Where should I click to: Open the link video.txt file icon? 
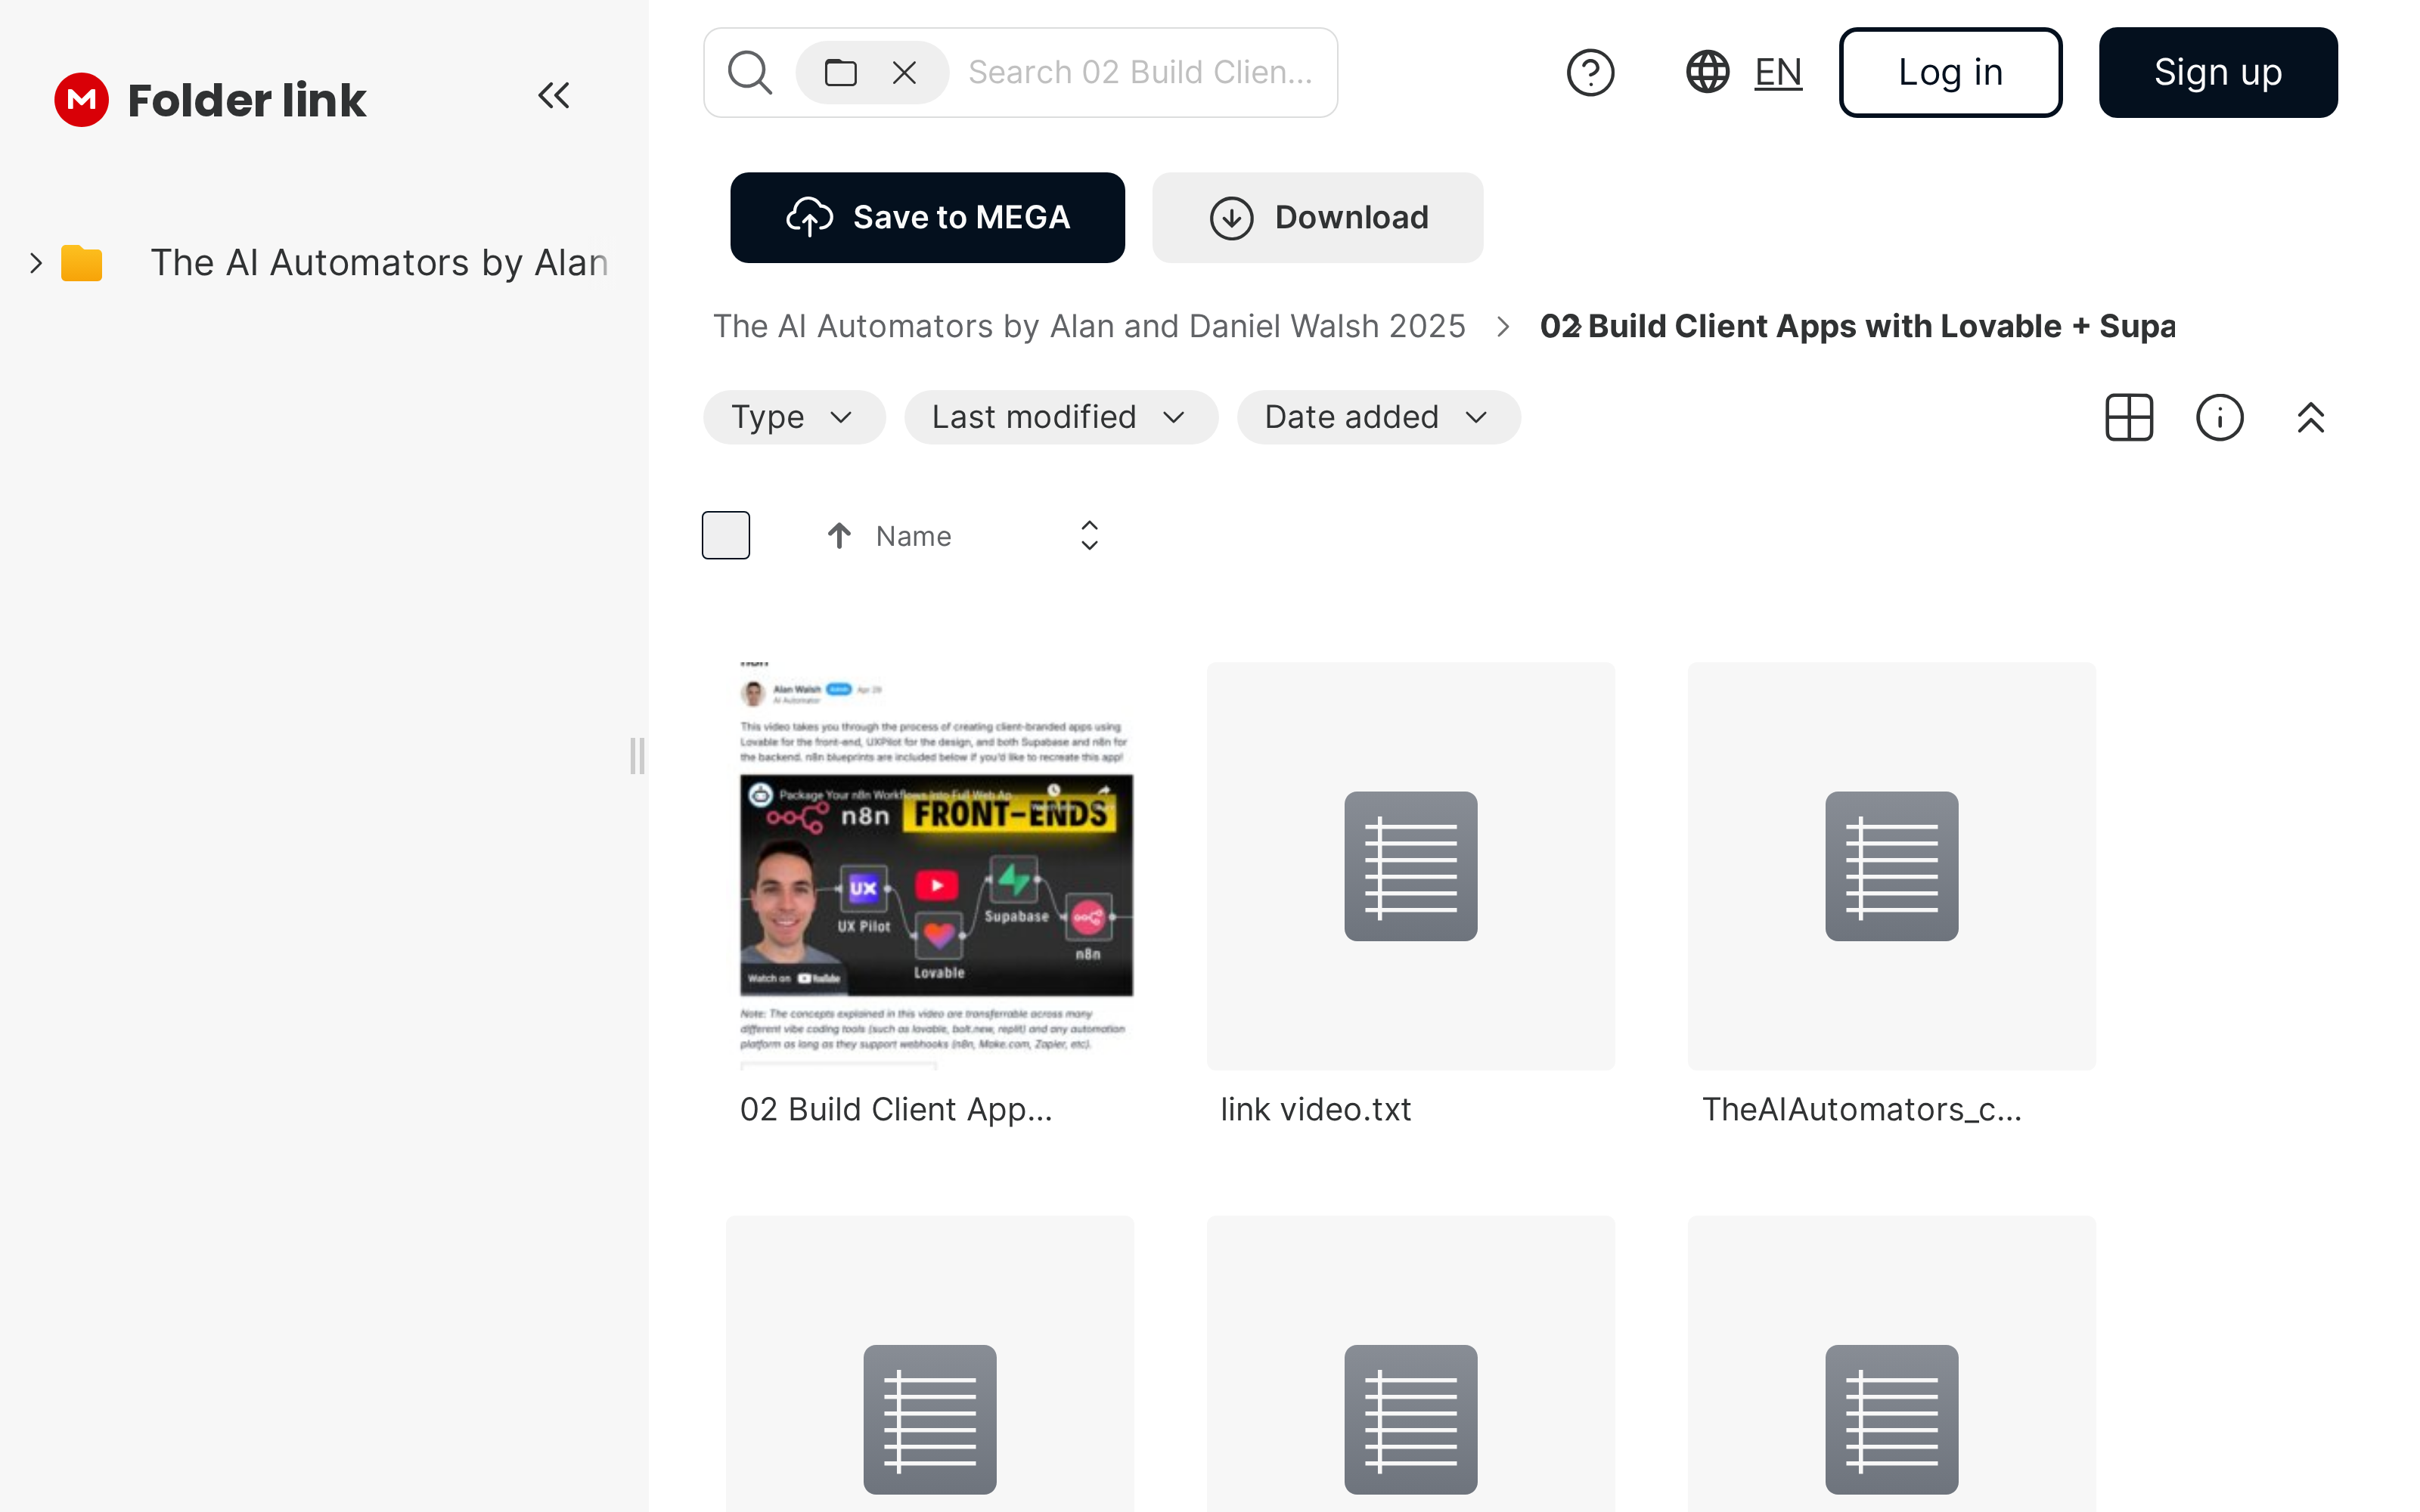click(1410, 866)
